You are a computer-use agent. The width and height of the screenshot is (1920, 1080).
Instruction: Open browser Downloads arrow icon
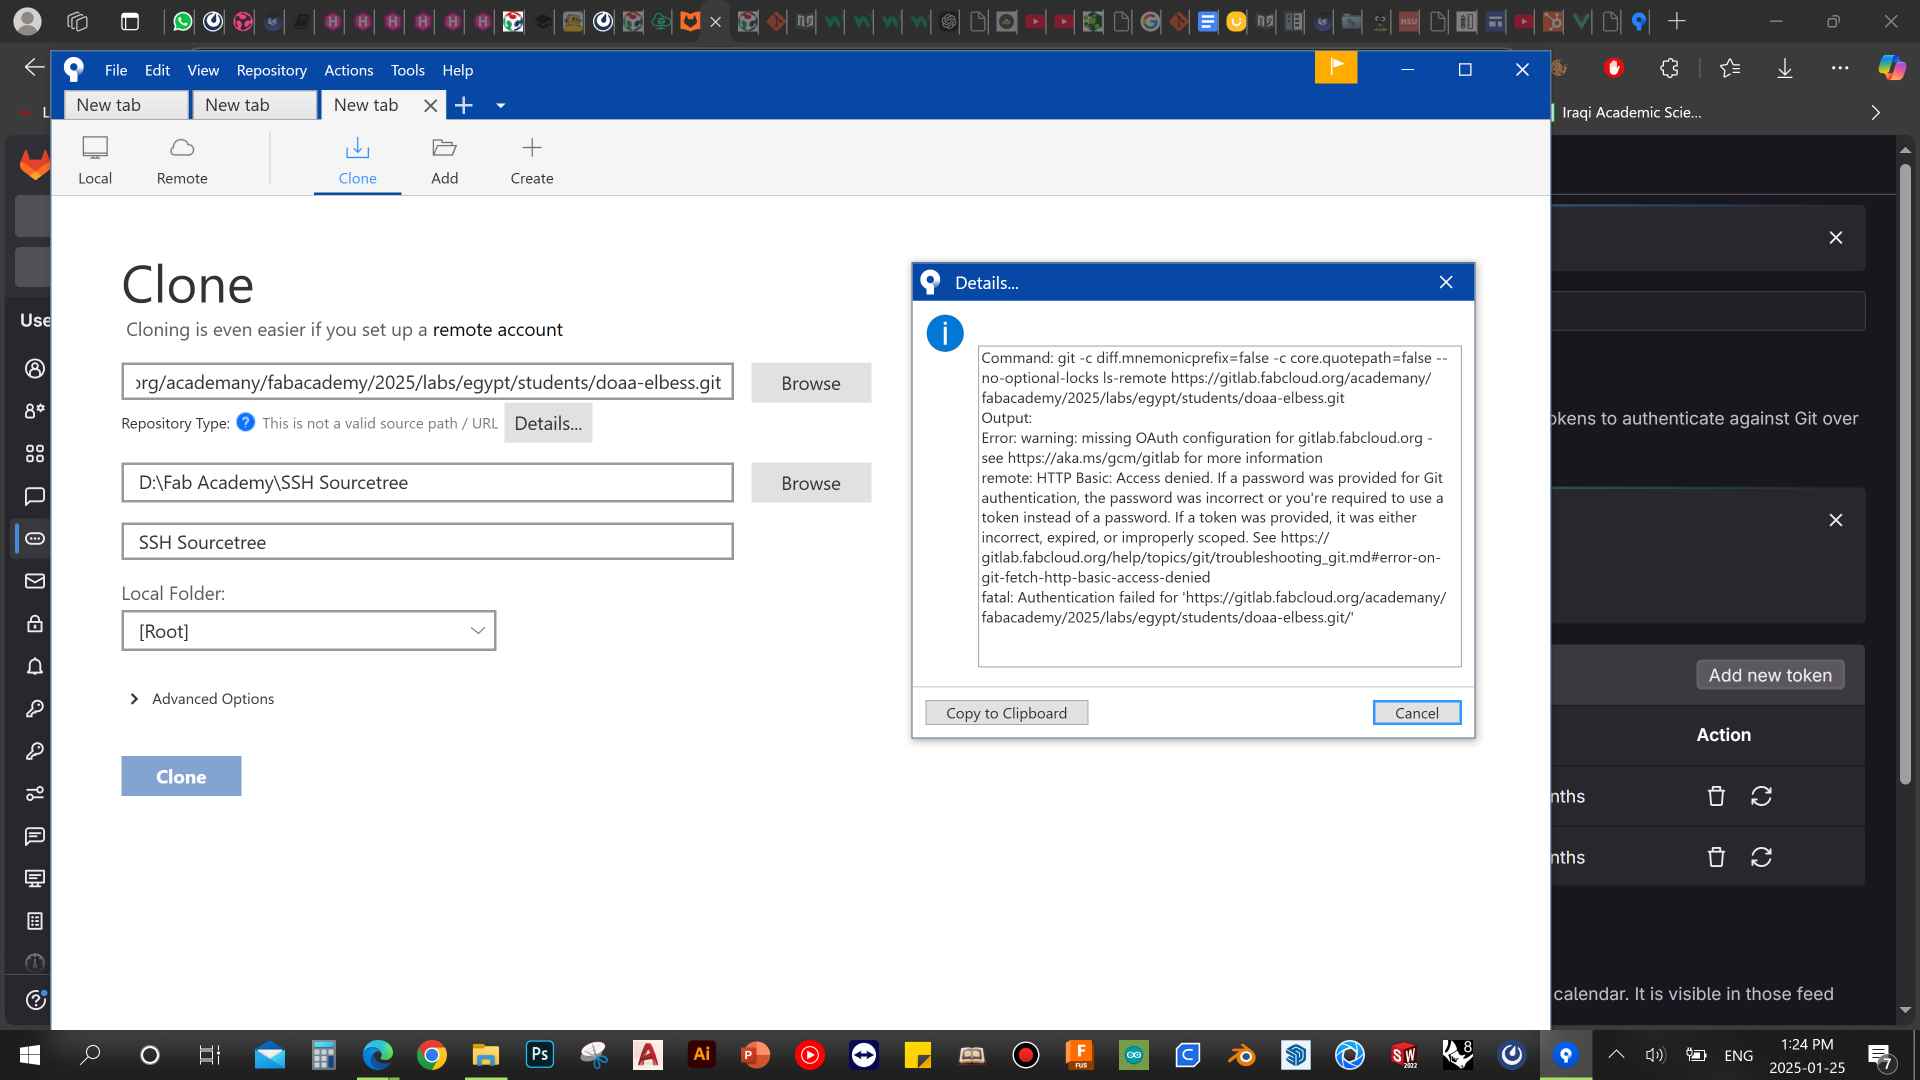point(1785,68)
